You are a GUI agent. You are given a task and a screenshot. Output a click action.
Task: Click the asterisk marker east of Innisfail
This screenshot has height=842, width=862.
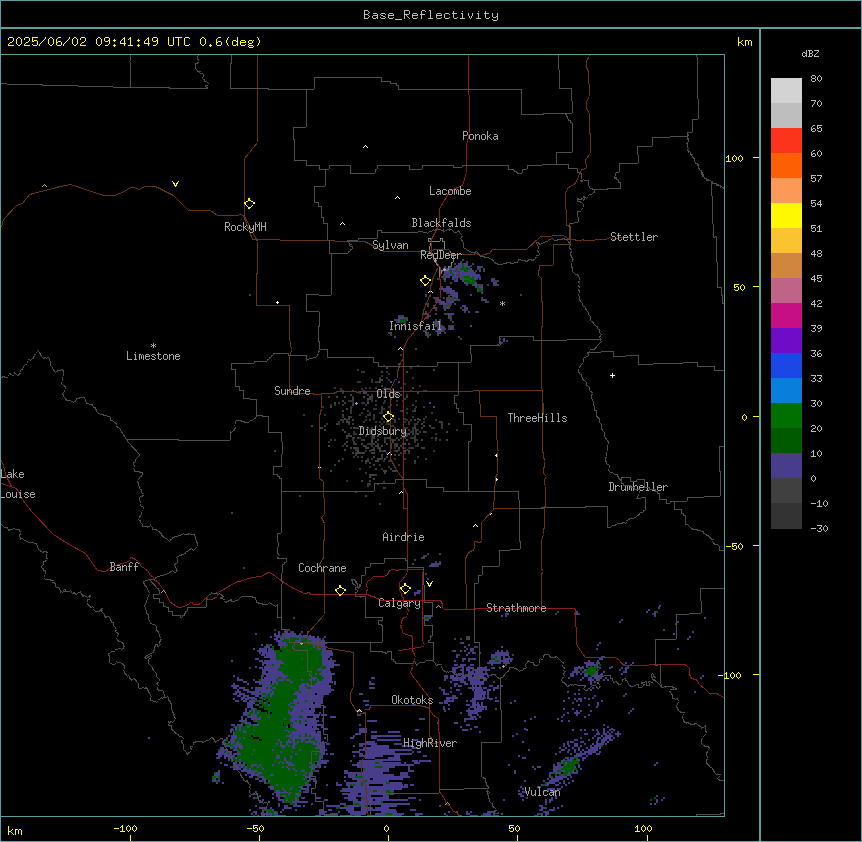(502, 303)
